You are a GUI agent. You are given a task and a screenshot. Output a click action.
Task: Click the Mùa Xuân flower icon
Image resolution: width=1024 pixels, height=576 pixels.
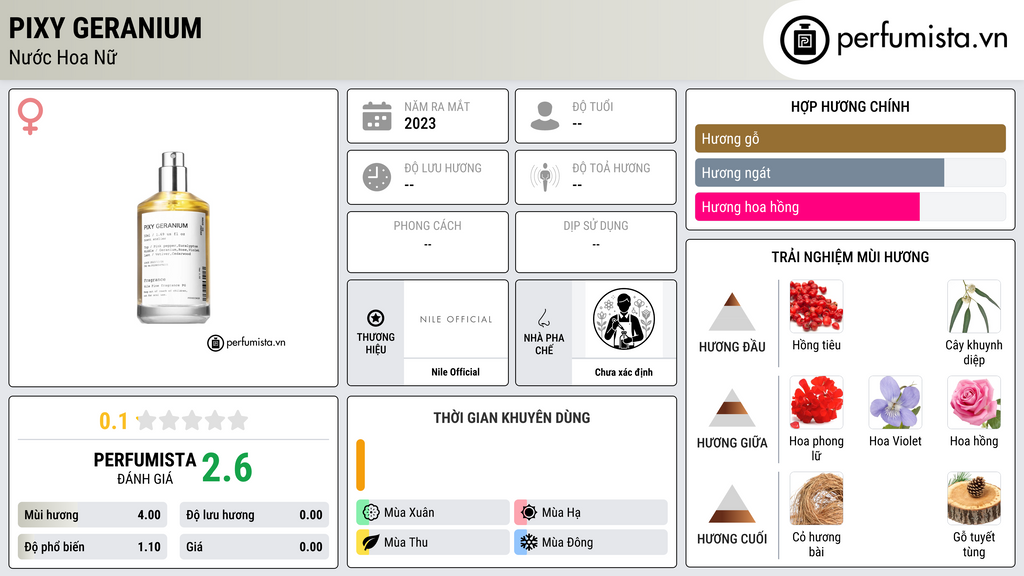(371, 512)
